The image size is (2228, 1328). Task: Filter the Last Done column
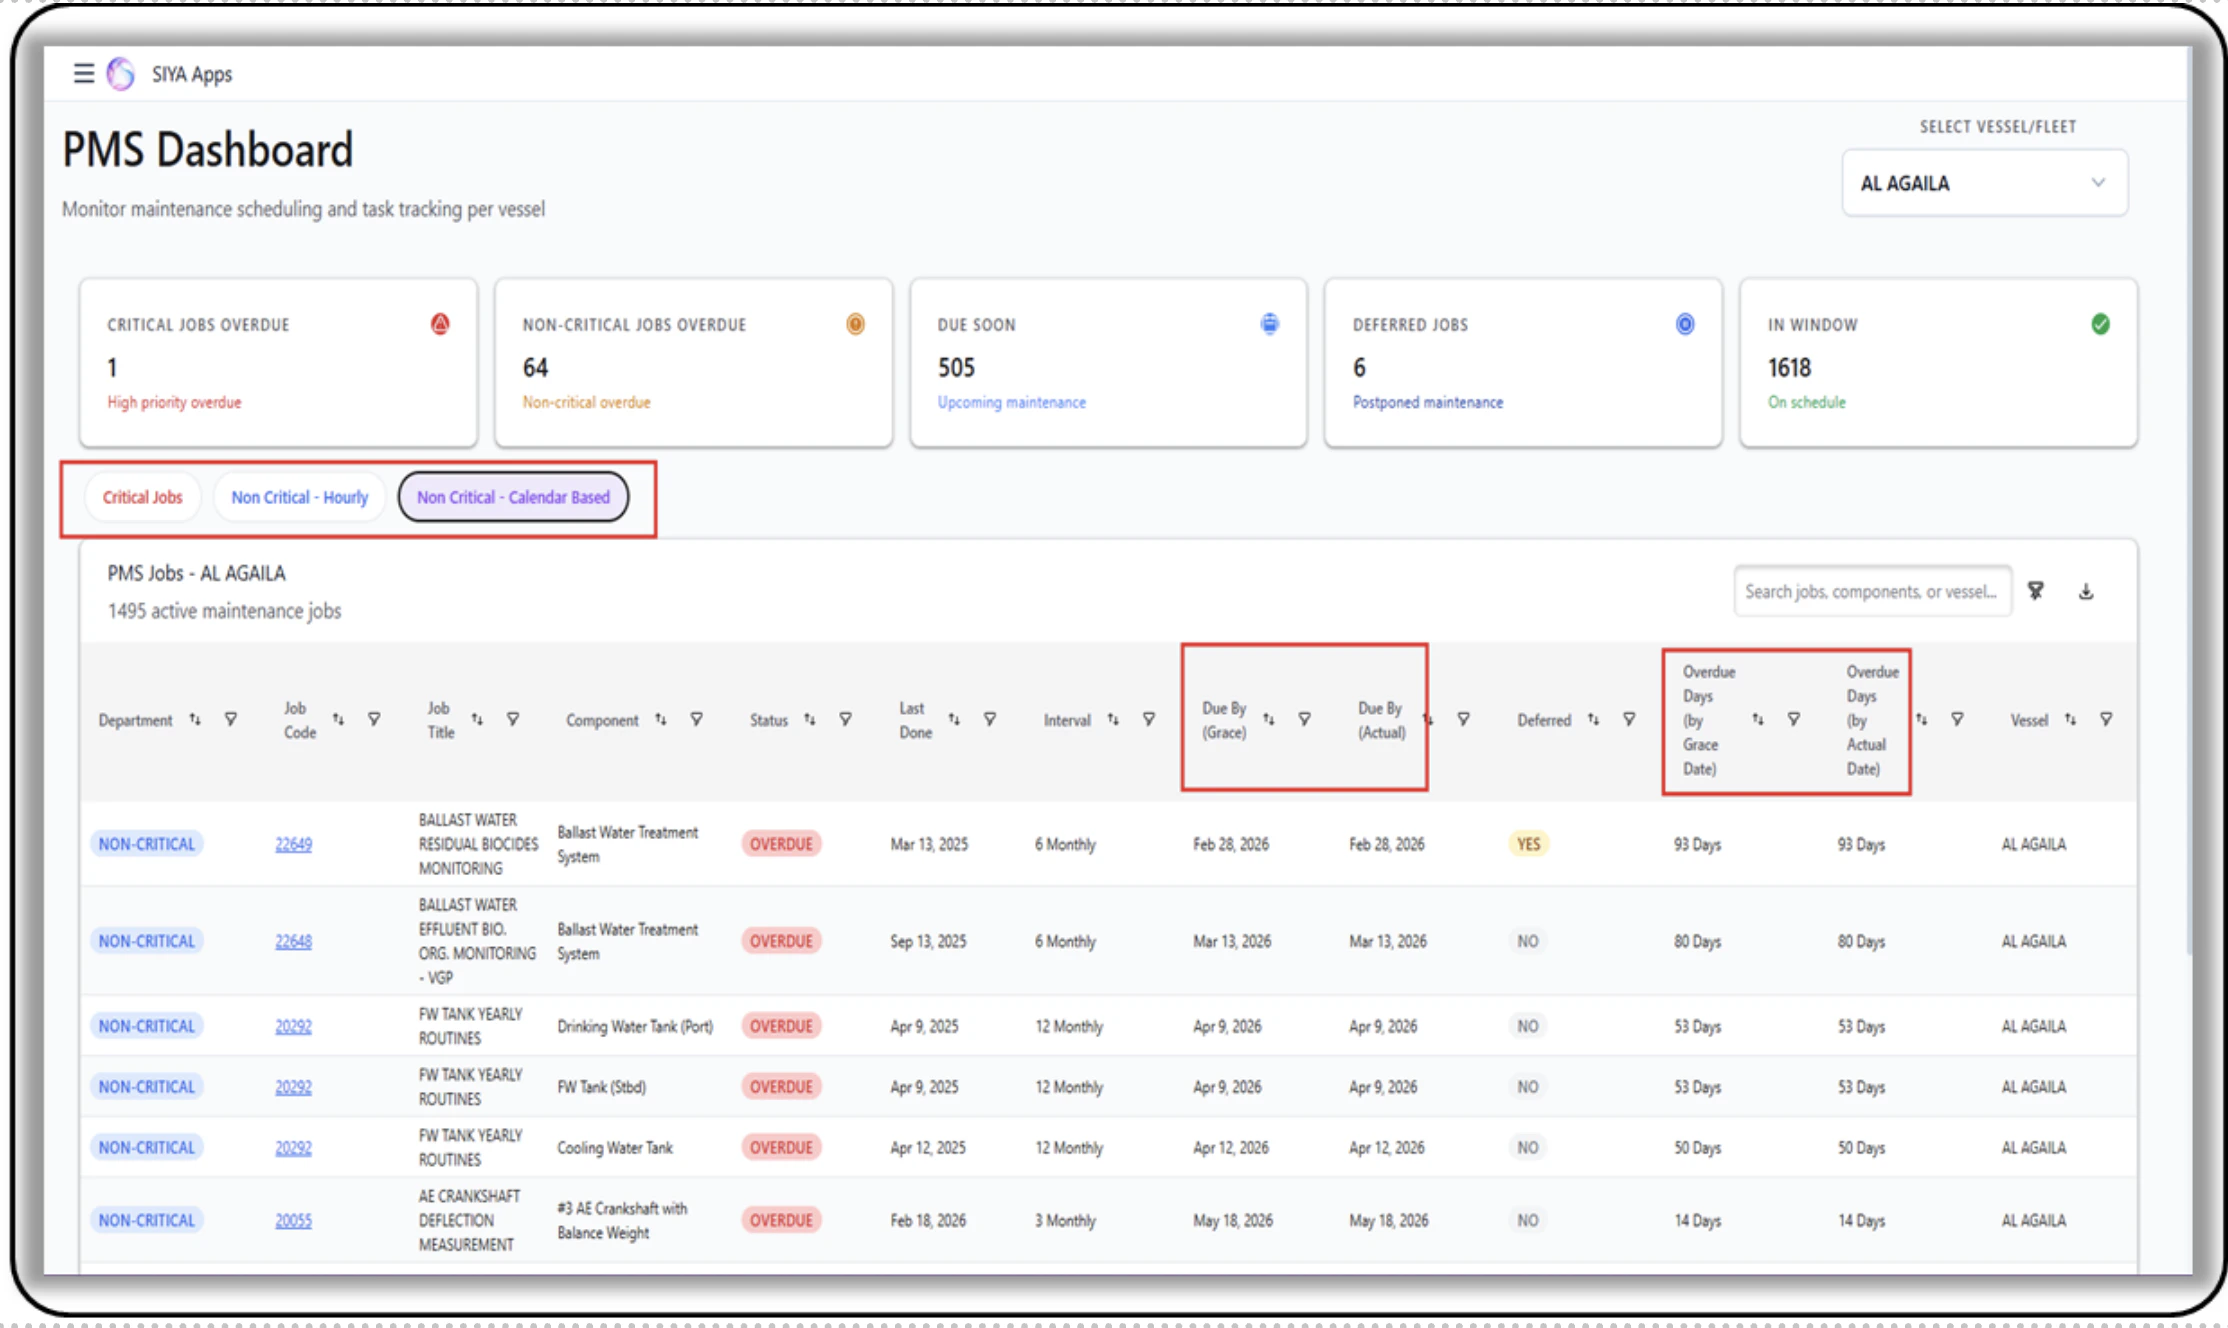click(990, 719)
